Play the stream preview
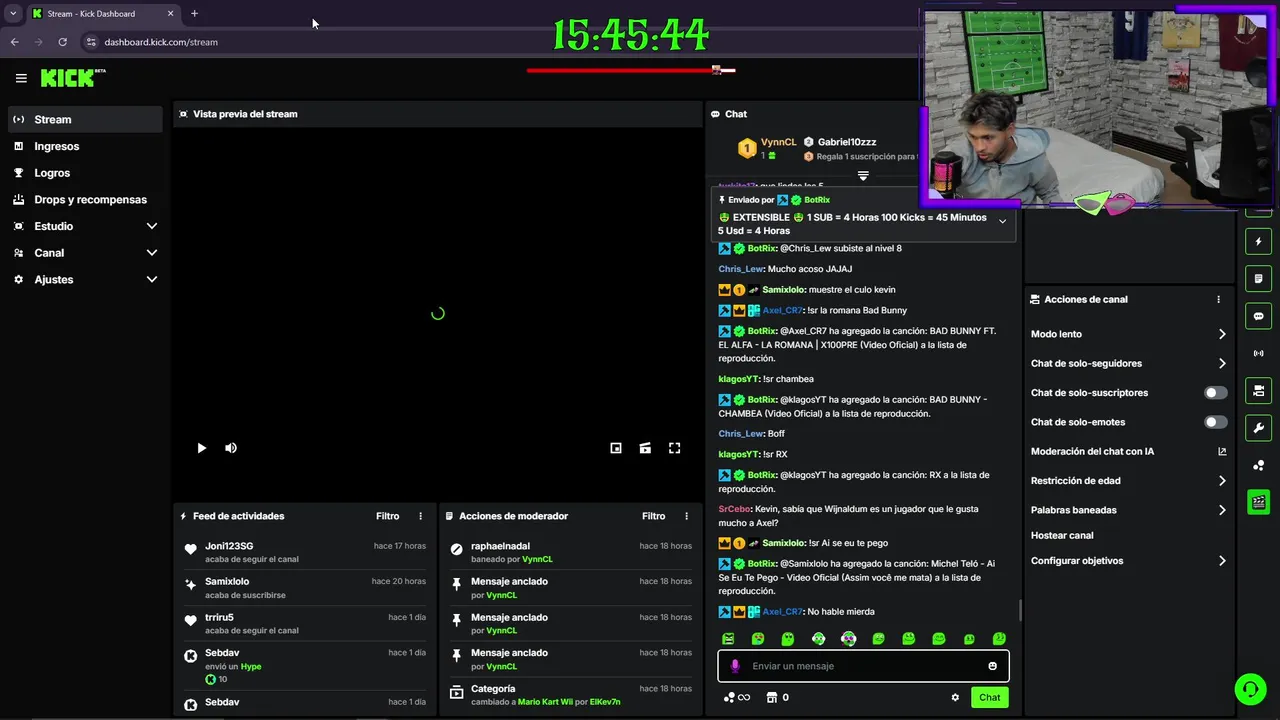 click(201, 448)
